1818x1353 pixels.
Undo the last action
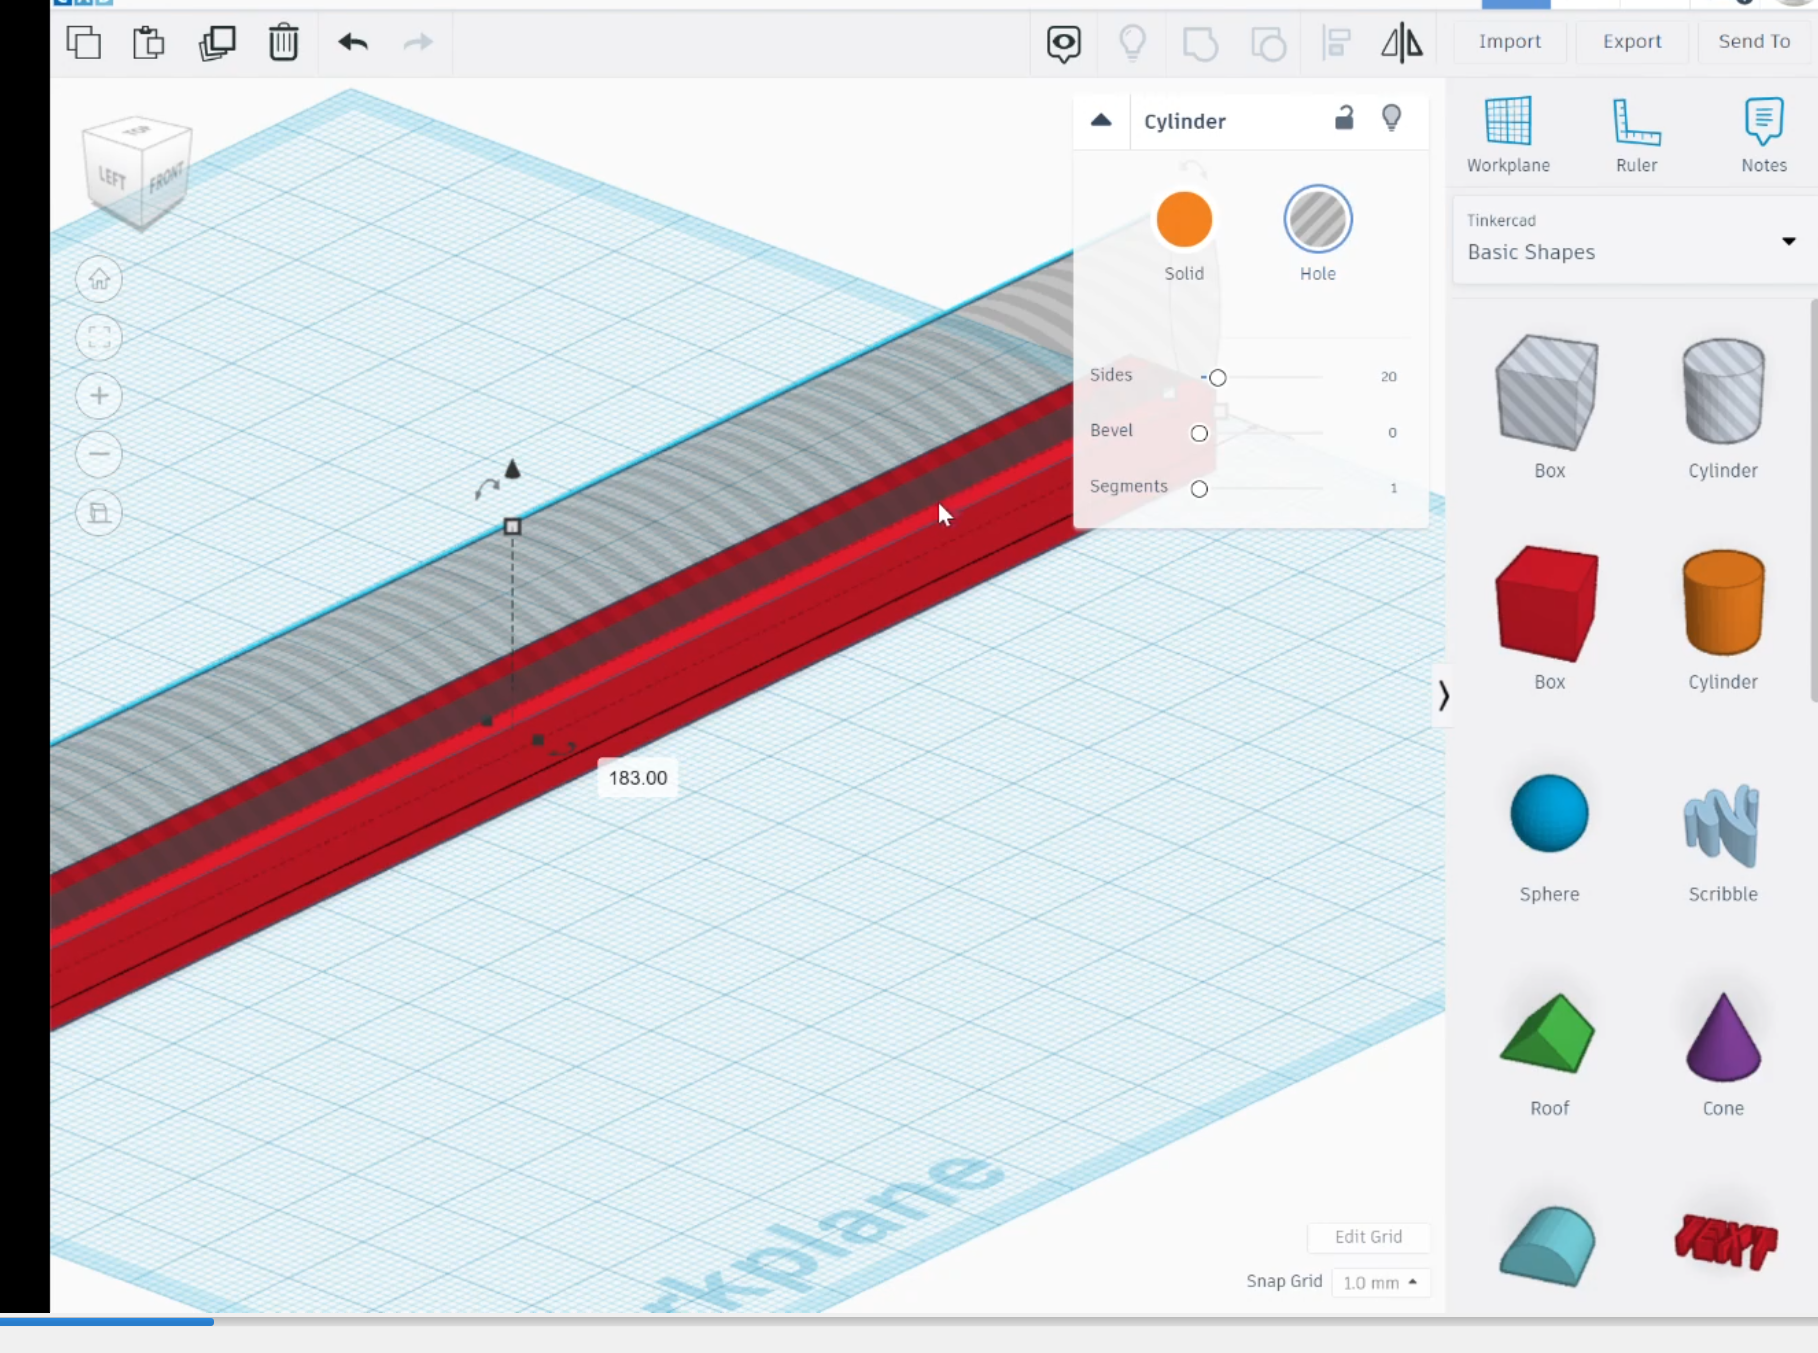click(353, 42)
